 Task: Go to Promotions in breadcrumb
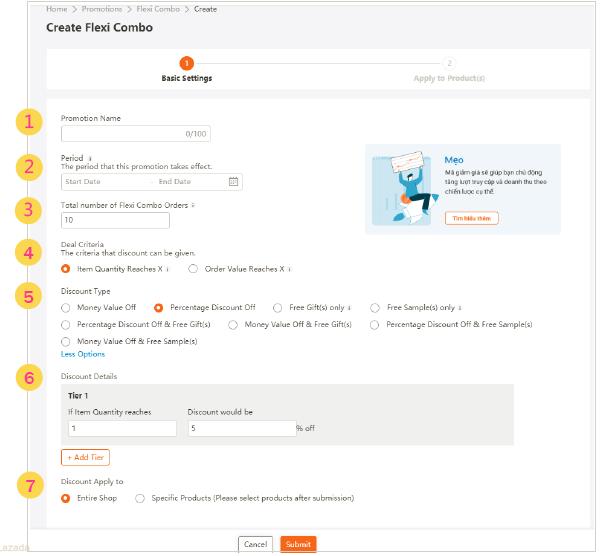point(104,9)
